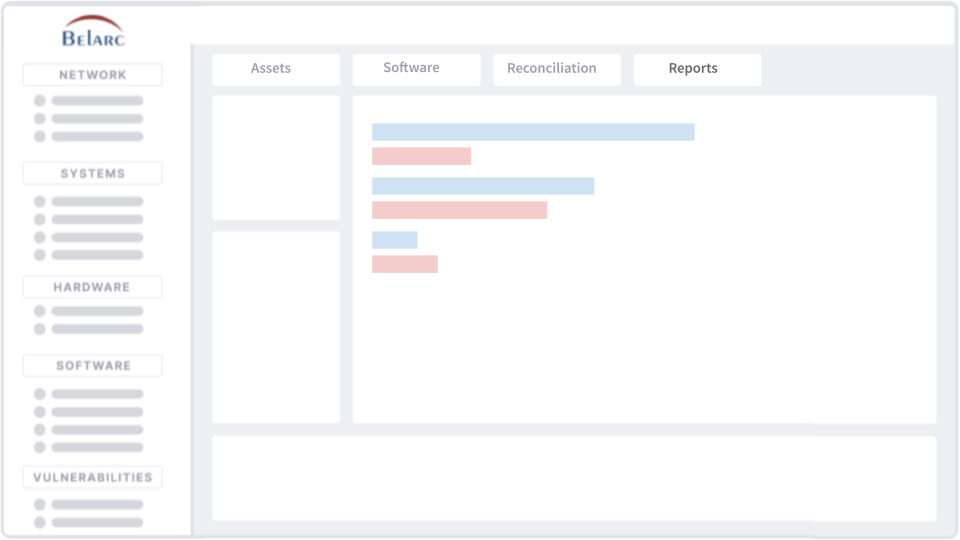
Task: Select the Reconciliation tab
Action: [x=552, y=69]
